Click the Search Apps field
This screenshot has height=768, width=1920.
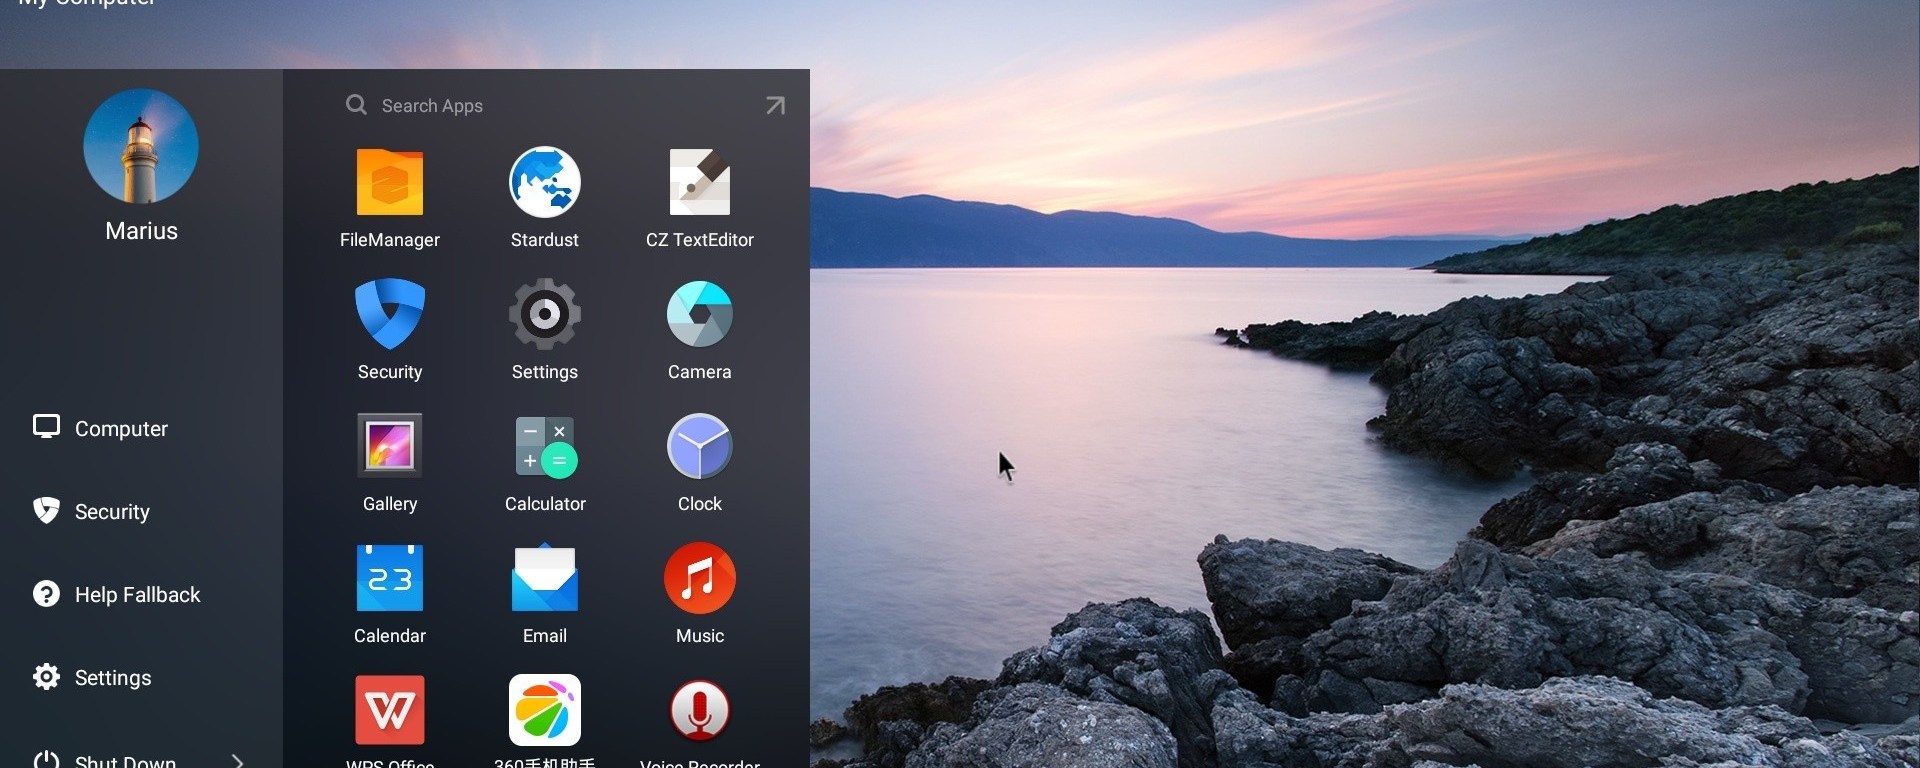[540, 106]
